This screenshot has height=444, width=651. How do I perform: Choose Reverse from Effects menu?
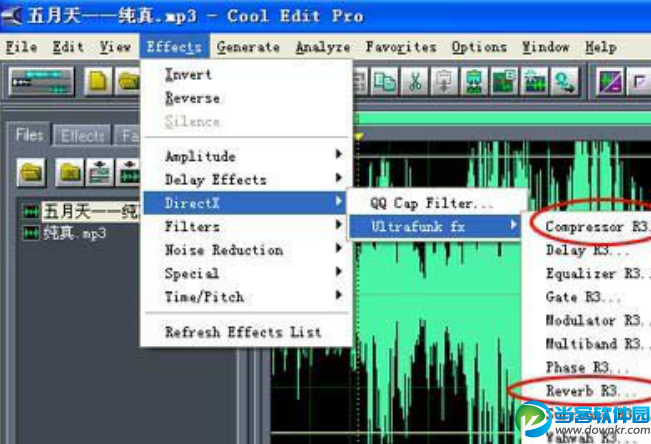[247, 98]
